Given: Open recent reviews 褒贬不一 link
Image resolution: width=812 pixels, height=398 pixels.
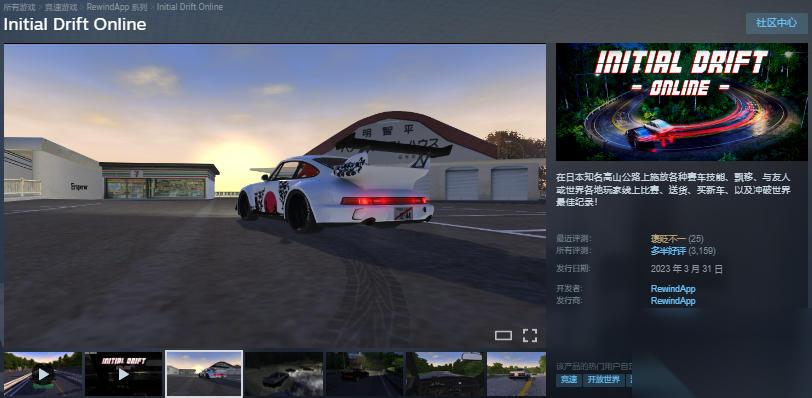Looking at the screenshot, I should 668,239.
